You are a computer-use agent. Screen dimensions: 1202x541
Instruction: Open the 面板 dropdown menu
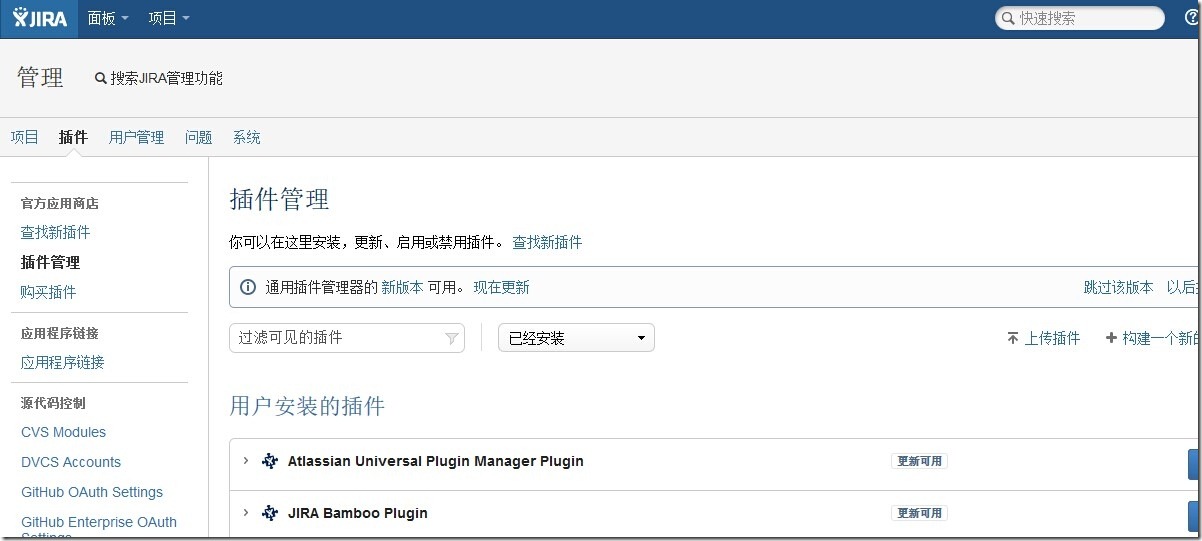[x=108, y=18]
